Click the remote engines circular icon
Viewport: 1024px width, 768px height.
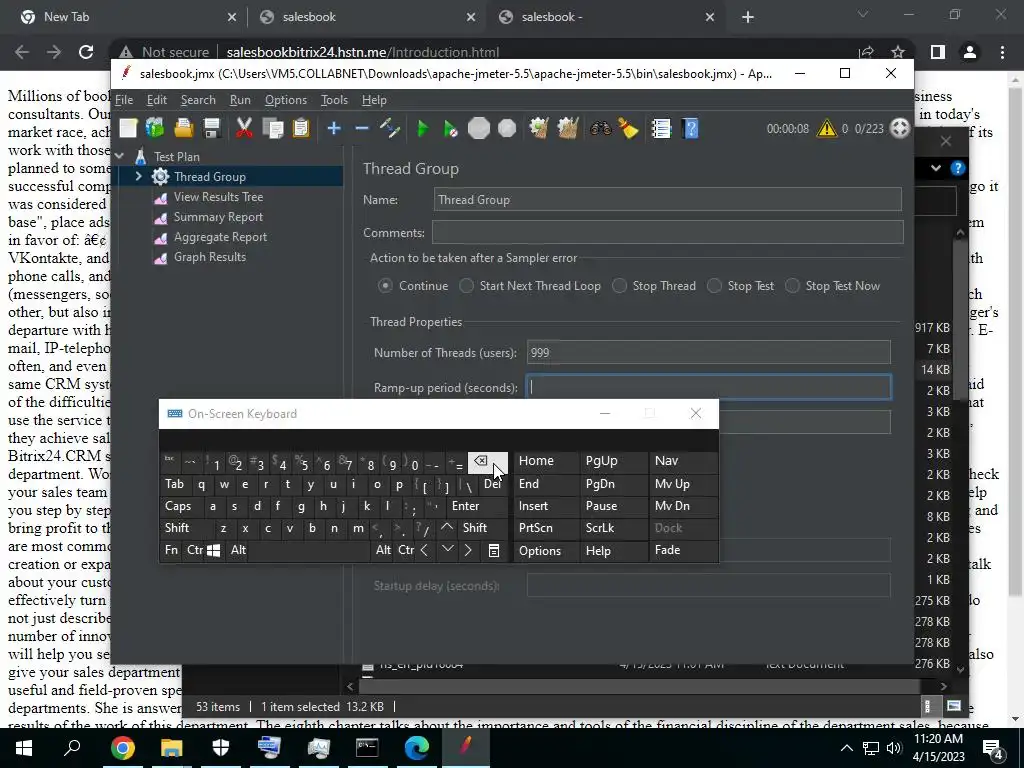(900, 128)
